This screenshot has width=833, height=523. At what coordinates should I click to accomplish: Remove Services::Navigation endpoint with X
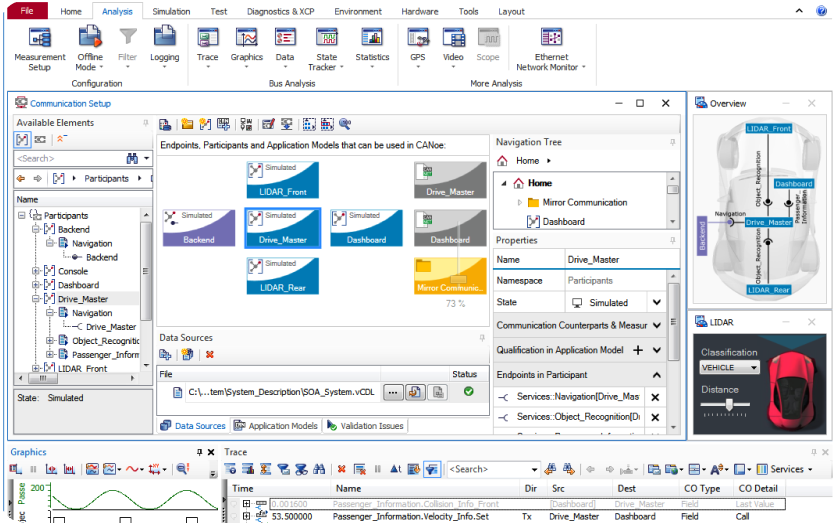click(655, 397)
